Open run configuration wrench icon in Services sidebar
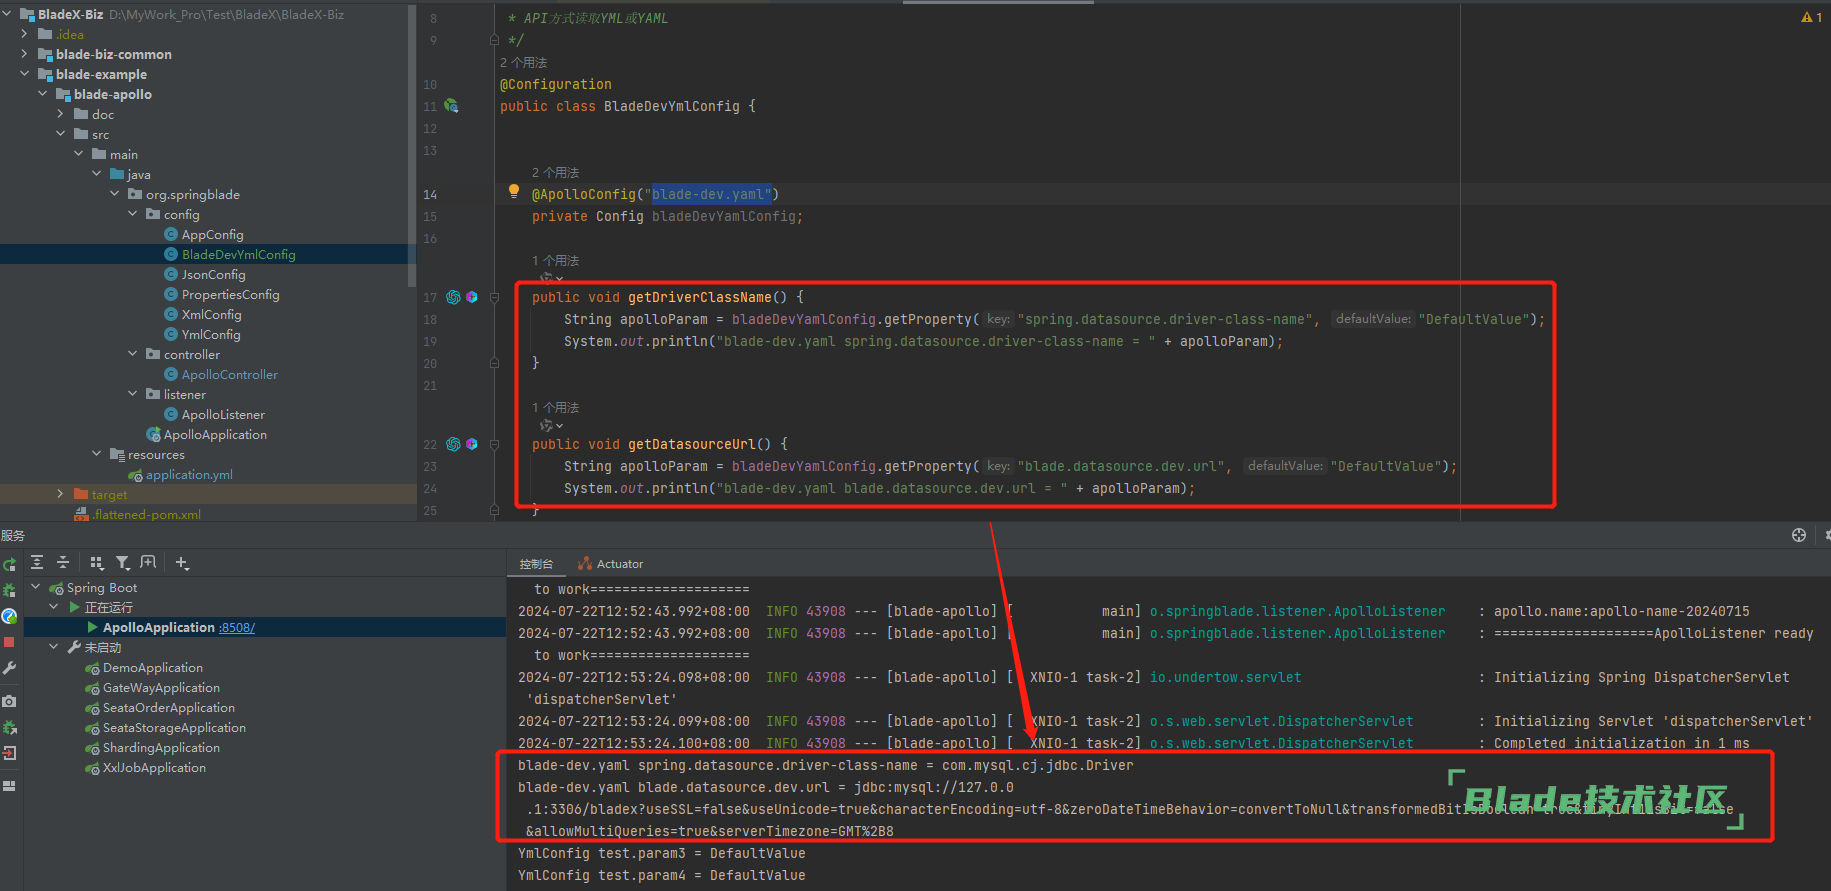The height and width of the screenshot is (891, 1831). click(x=9, y=667)
